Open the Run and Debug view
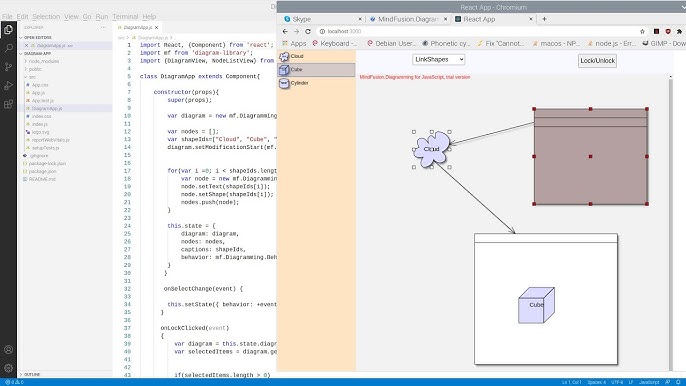Screen dimensions: 686x386 8,86
